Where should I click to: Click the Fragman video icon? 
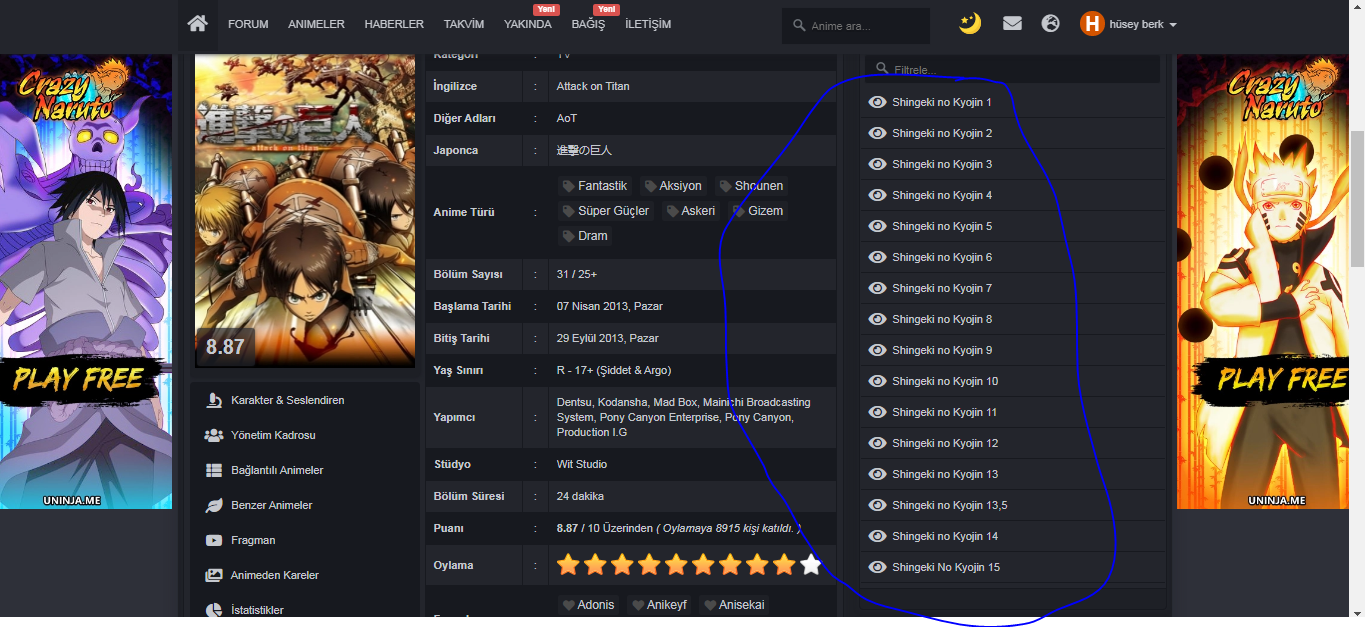213,540
